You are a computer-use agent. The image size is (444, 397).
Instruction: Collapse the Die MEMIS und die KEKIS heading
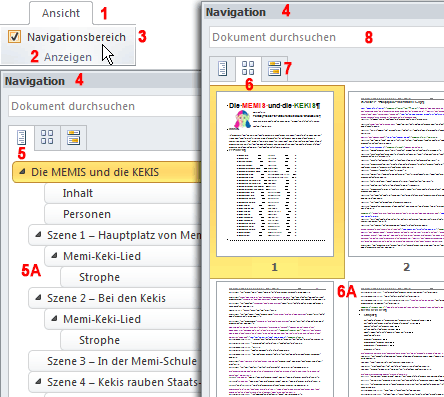[22, 172]
